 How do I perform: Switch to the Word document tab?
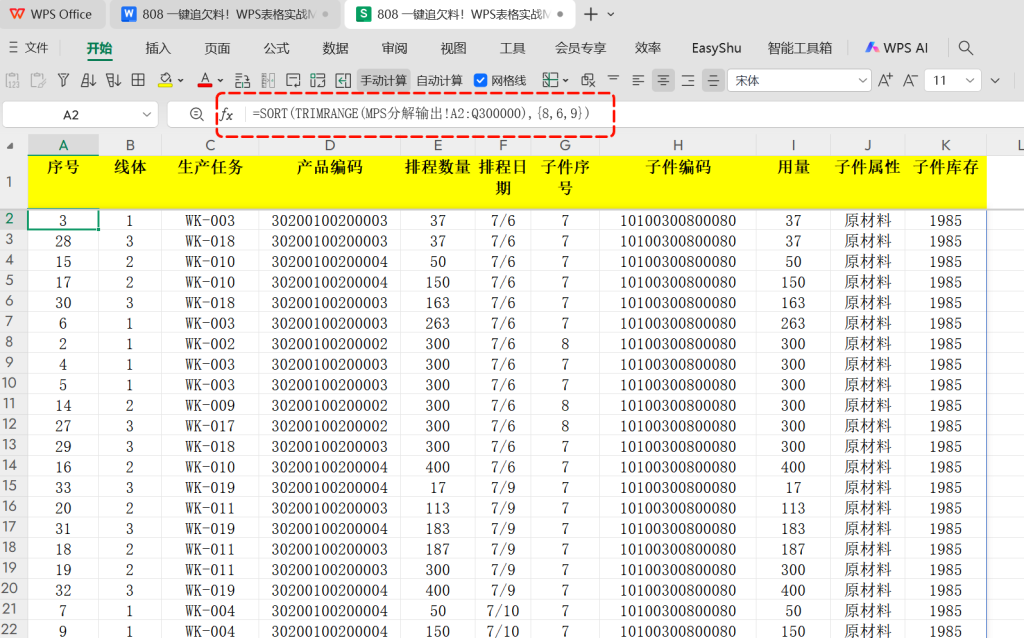[x=224, y=14]
